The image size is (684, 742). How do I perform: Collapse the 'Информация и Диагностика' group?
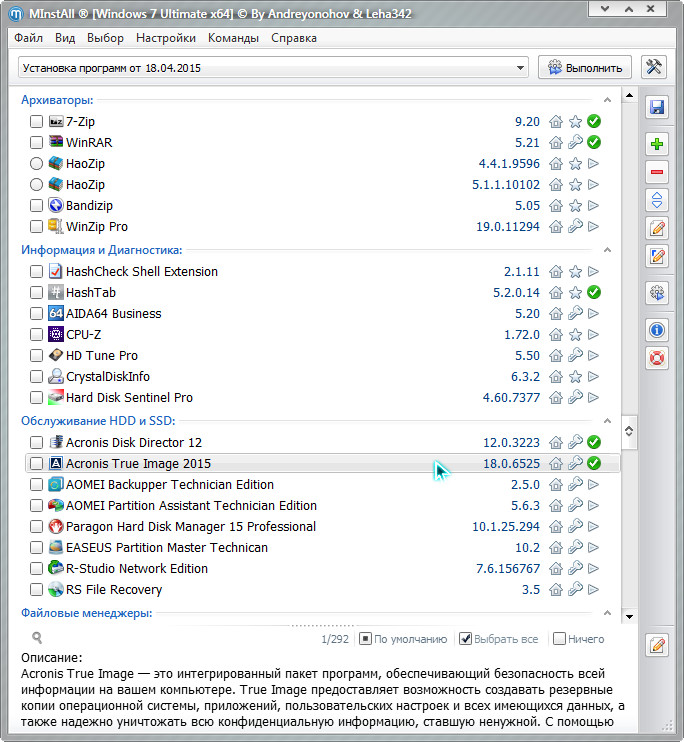[607, 250]
